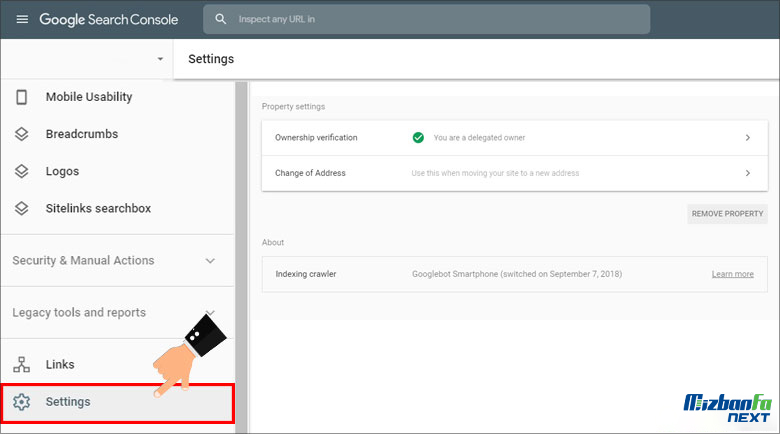Click the sidebar vertical scrollbar

(x=241, y=250)
